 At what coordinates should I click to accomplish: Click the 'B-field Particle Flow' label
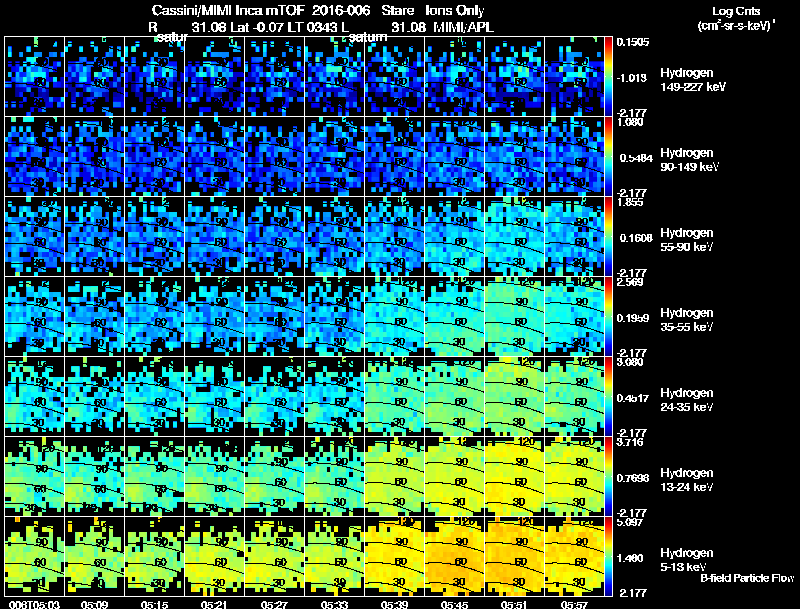747,578
